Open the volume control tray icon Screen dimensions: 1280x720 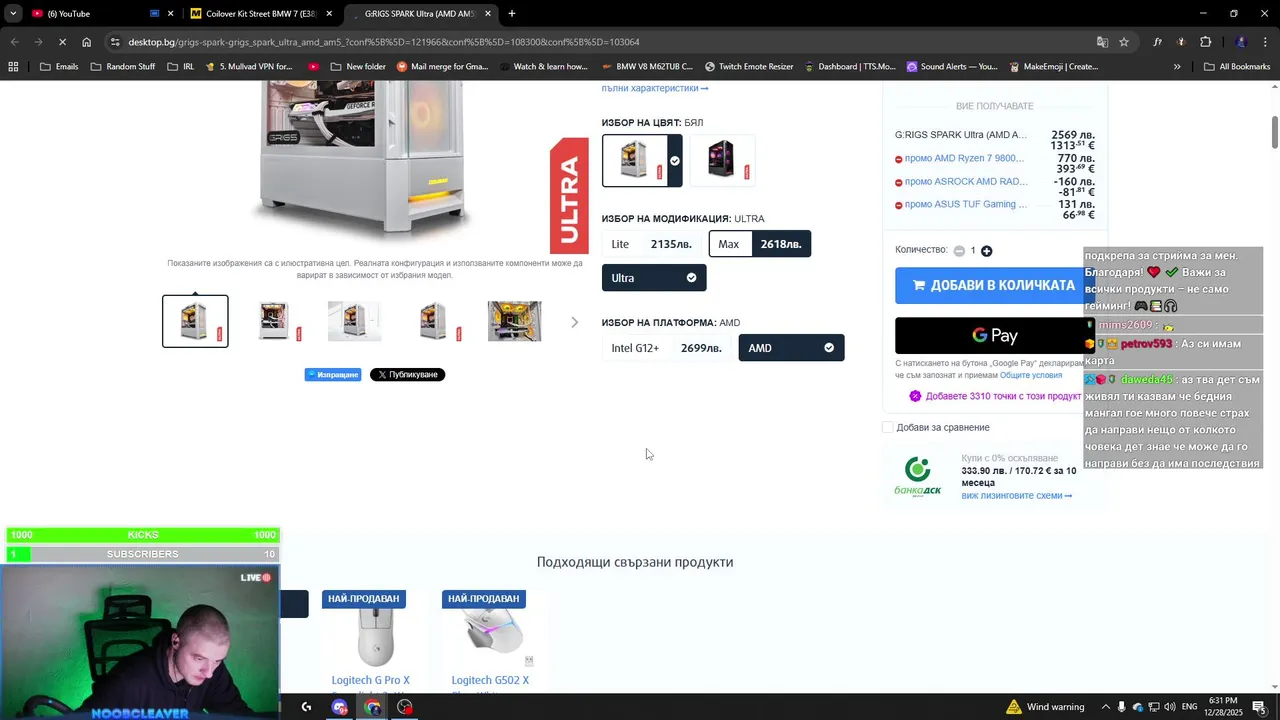1169,707
